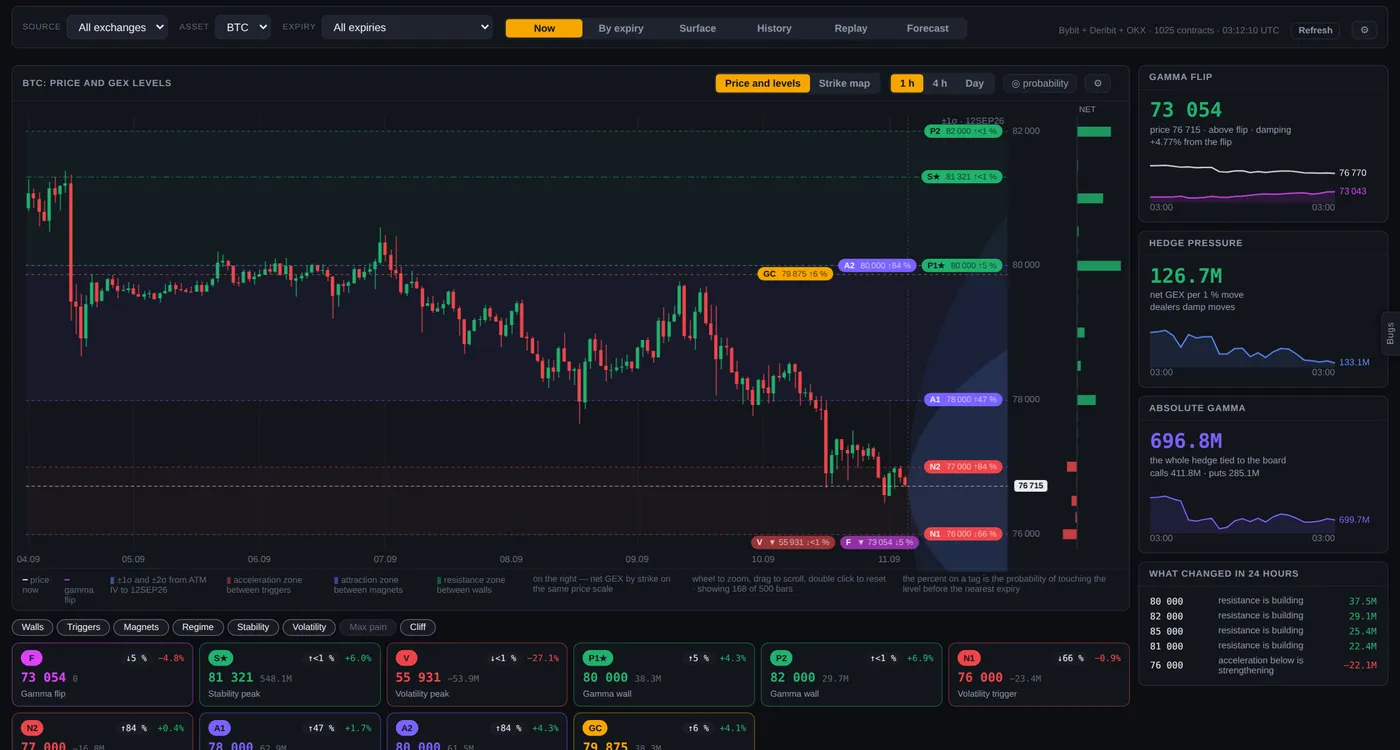Select the F gamma flip badge card

click(x=33, y=658)
